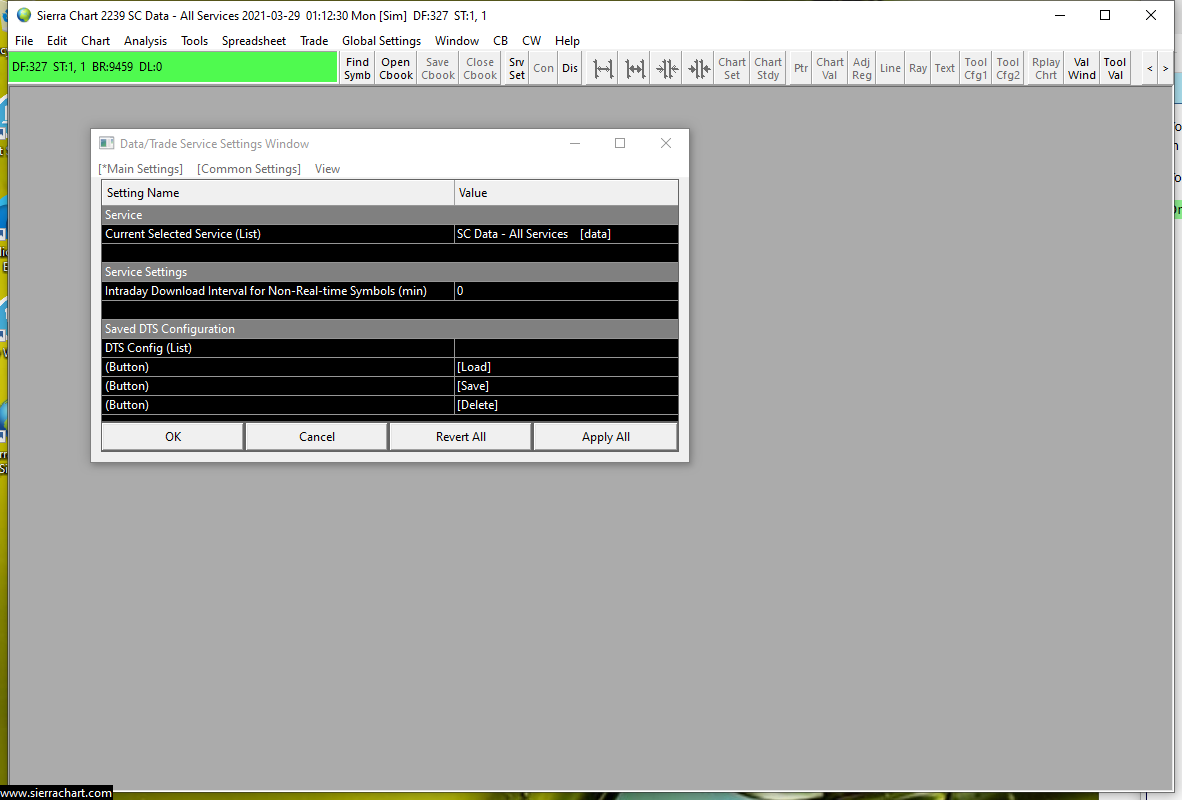
Task: Open the Spreadsheet menu
Action: pos(254,41)
